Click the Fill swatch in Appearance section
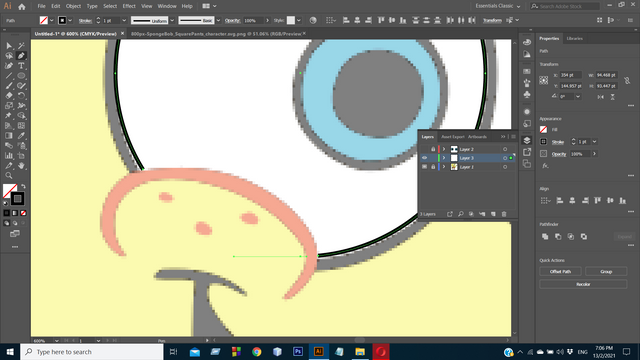 click(543, 129)
